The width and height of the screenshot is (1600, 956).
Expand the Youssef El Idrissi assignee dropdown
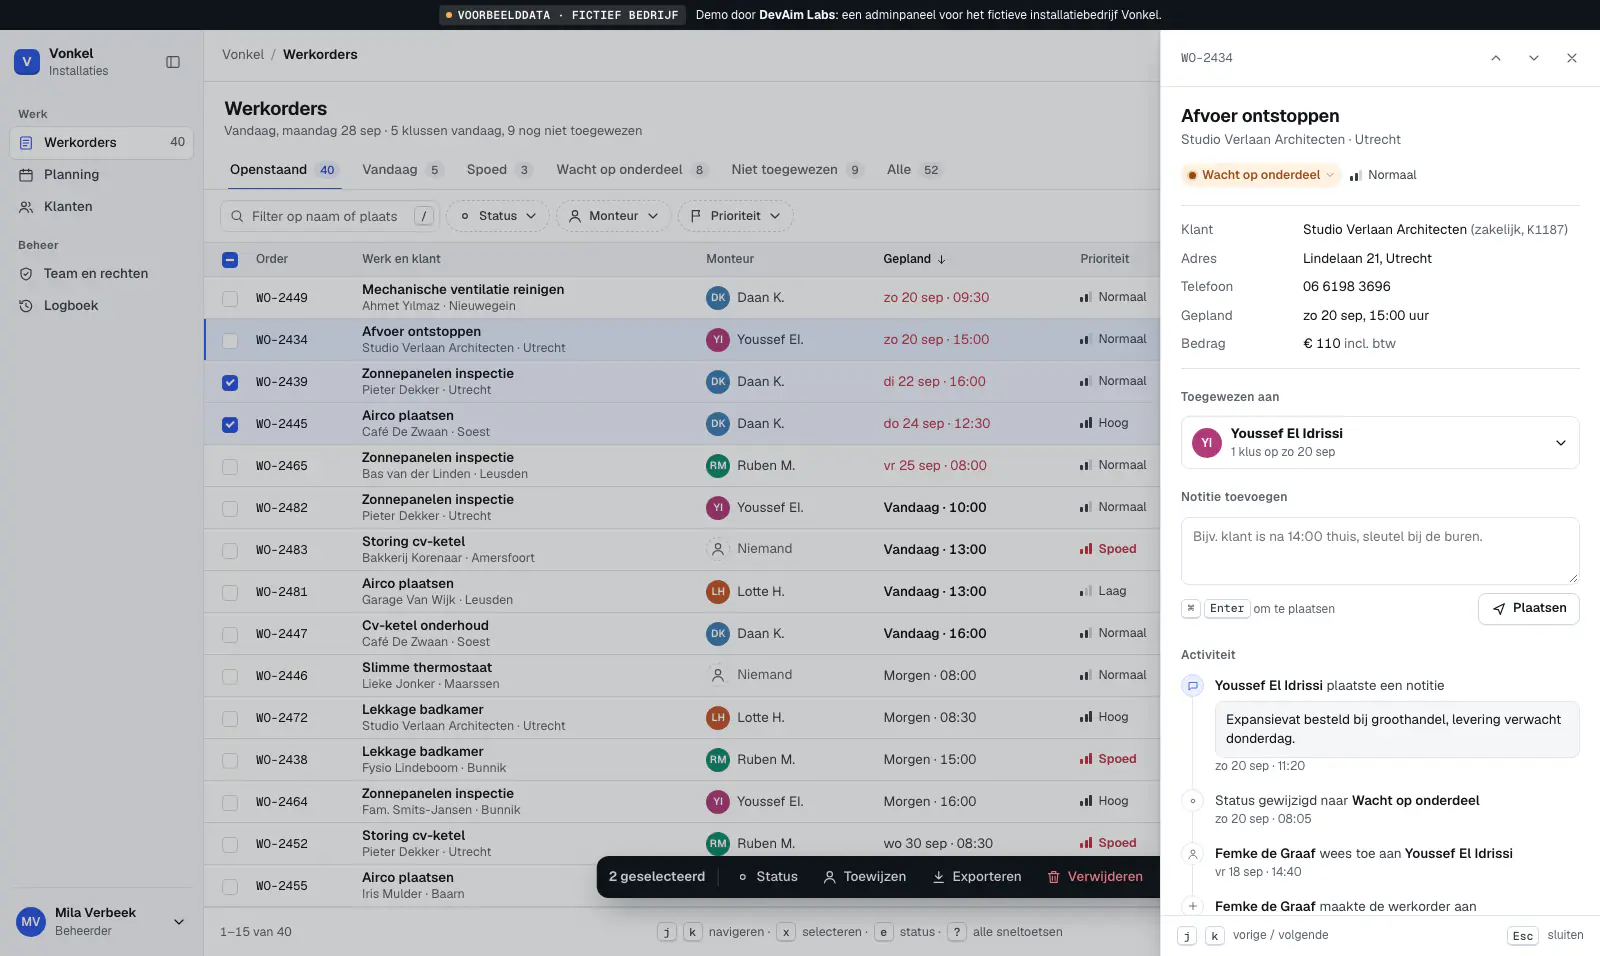[x=1380, y=443]
